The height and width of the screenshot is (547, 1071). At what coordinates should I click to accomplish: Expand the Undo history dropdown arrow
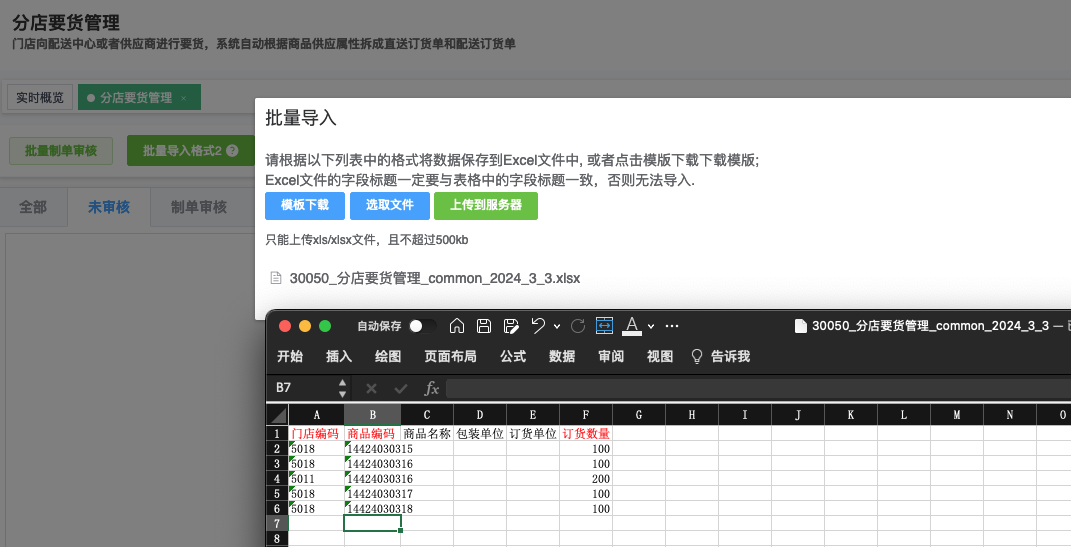(x=554, y=327)
